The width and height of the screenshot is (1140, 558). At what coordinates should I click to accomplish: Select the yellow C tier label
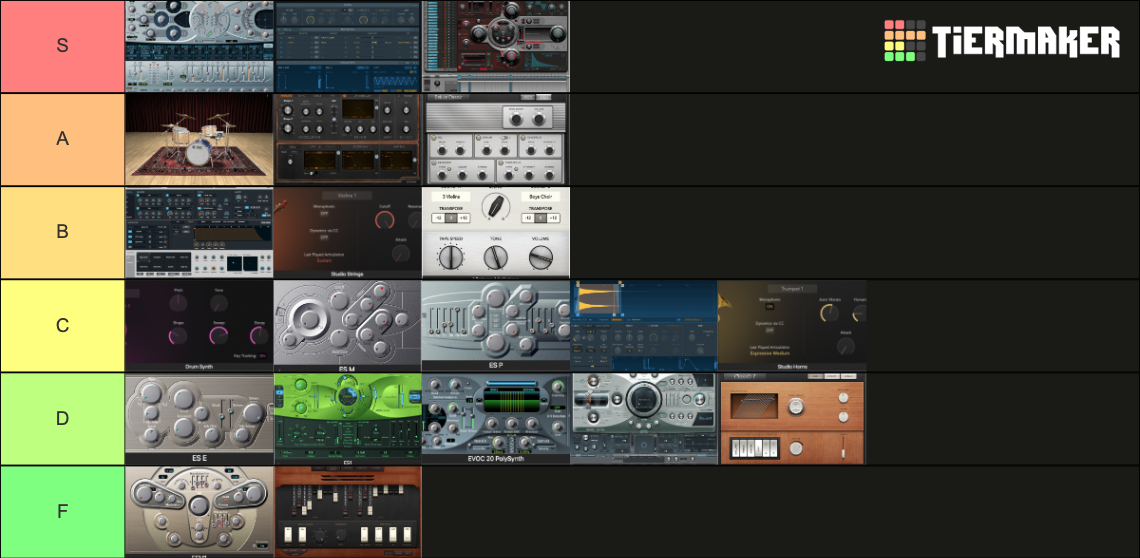(63, 325)
